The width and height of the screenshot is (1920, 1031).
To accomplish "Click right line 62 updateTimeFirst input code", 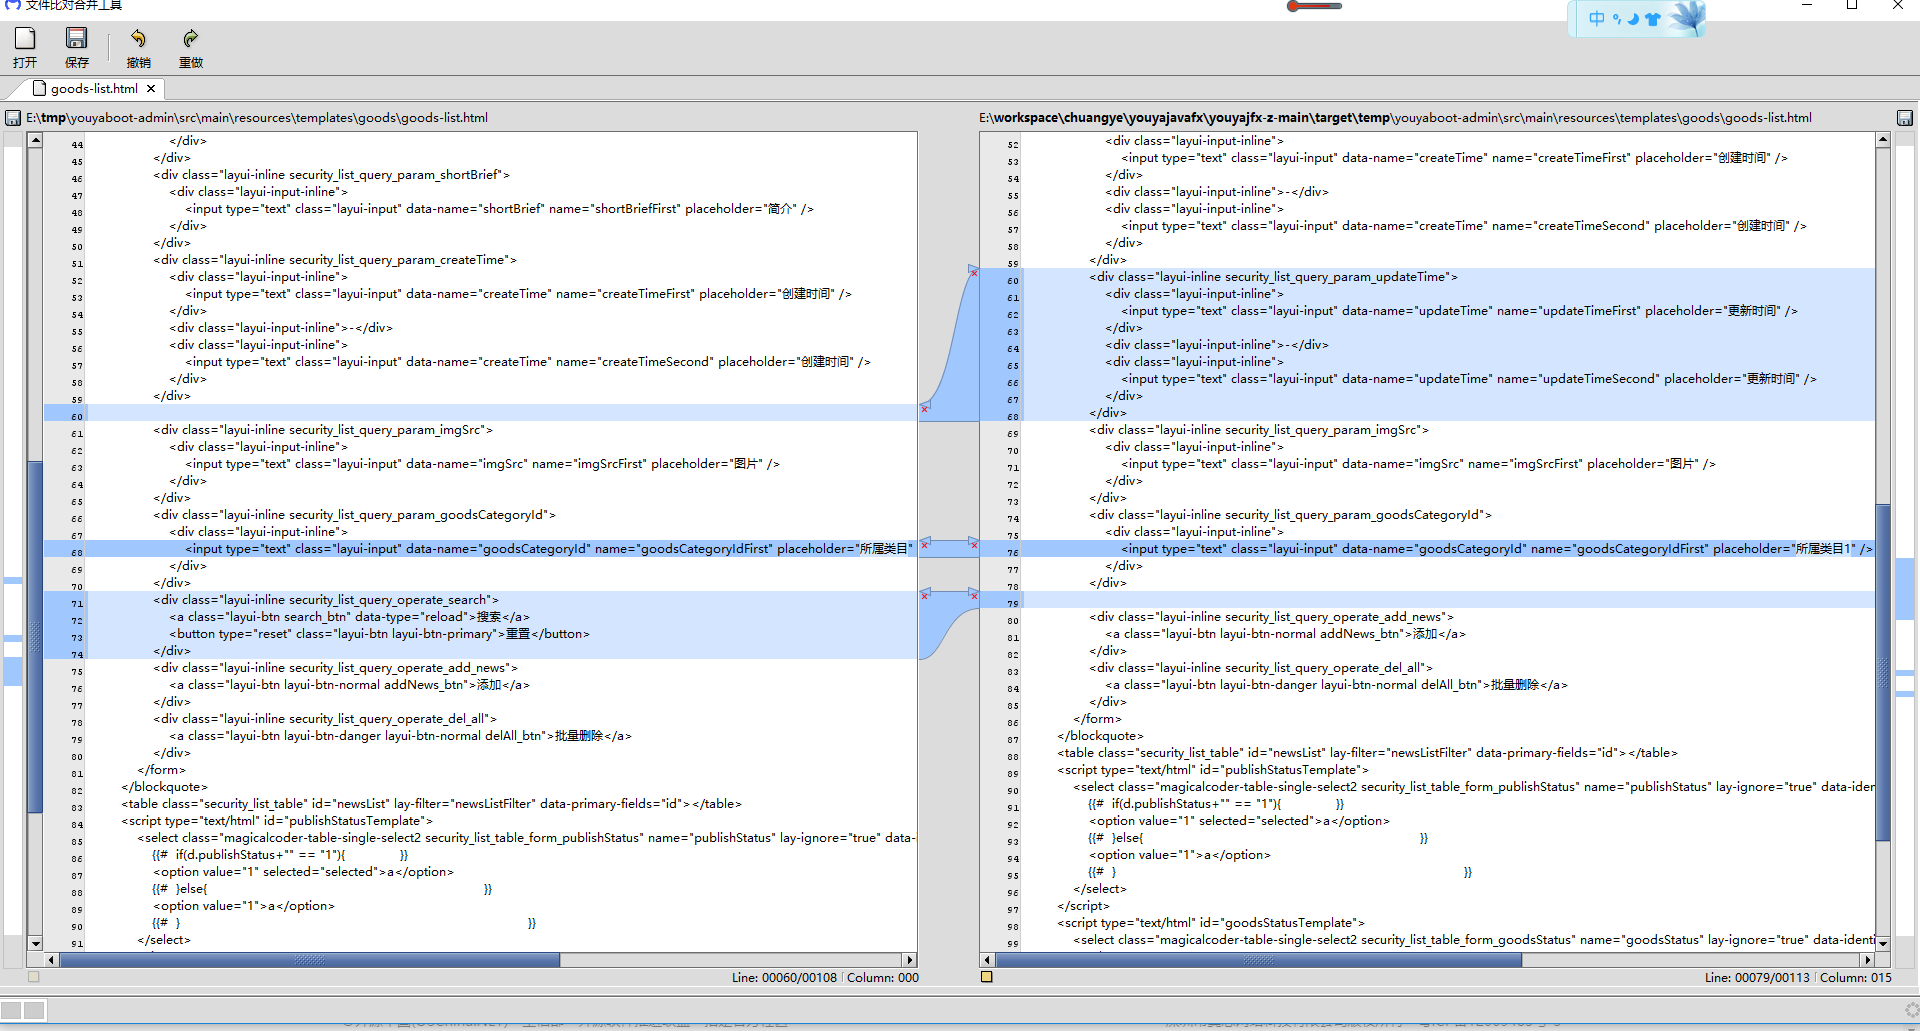I will tap(1459, 311).
